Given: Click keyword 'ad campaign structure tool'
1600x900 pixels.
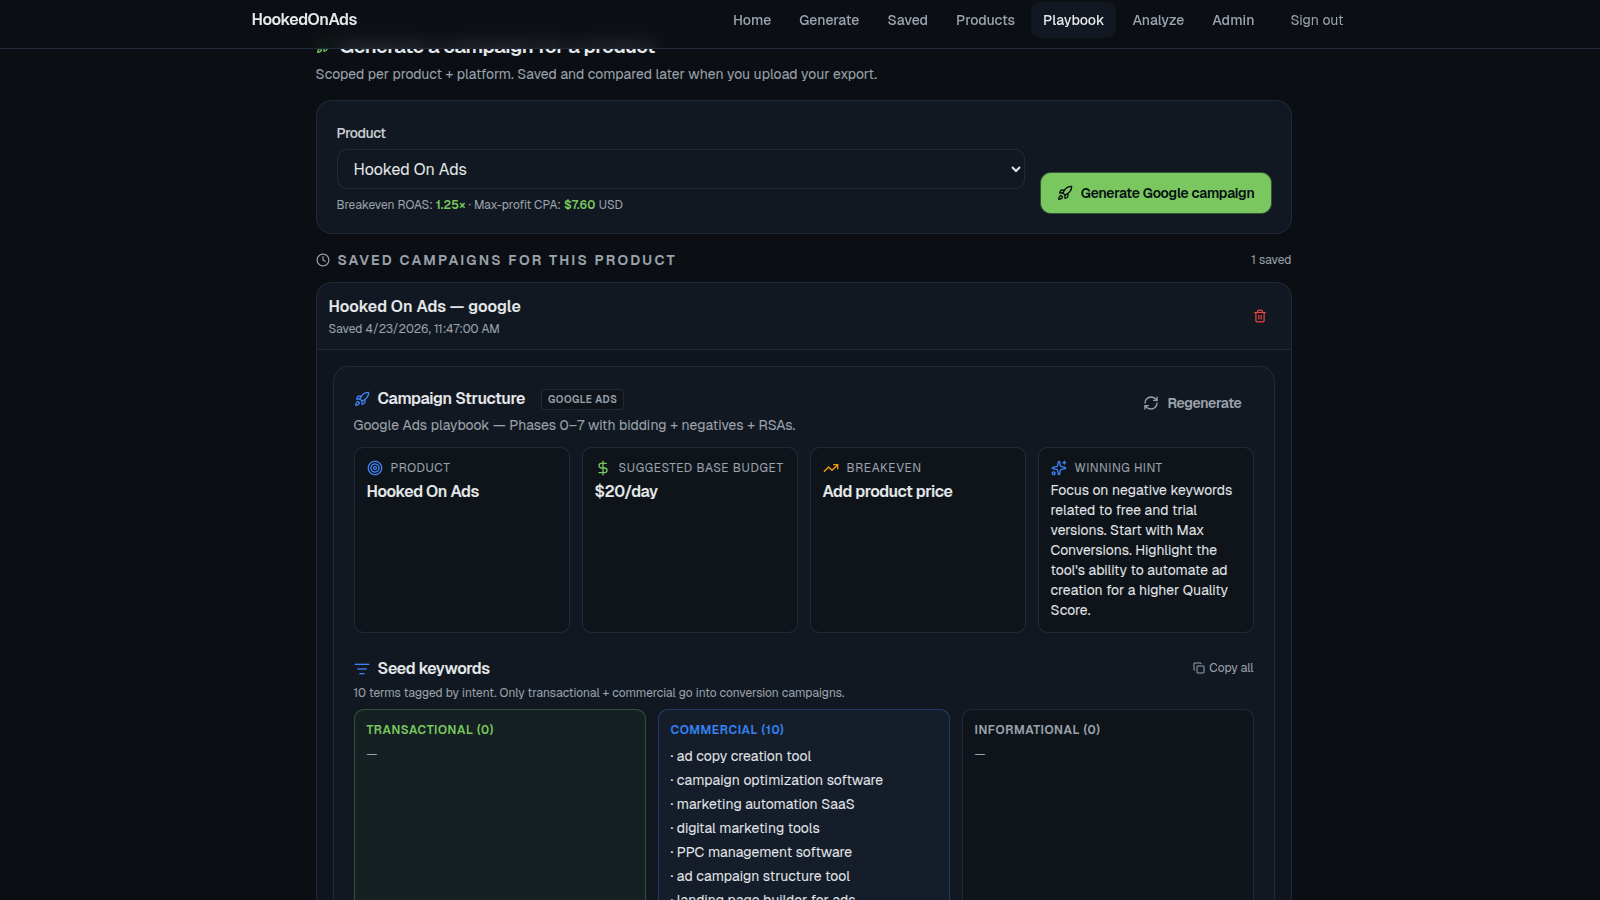Looking at the screenshot, I should 763,877.
